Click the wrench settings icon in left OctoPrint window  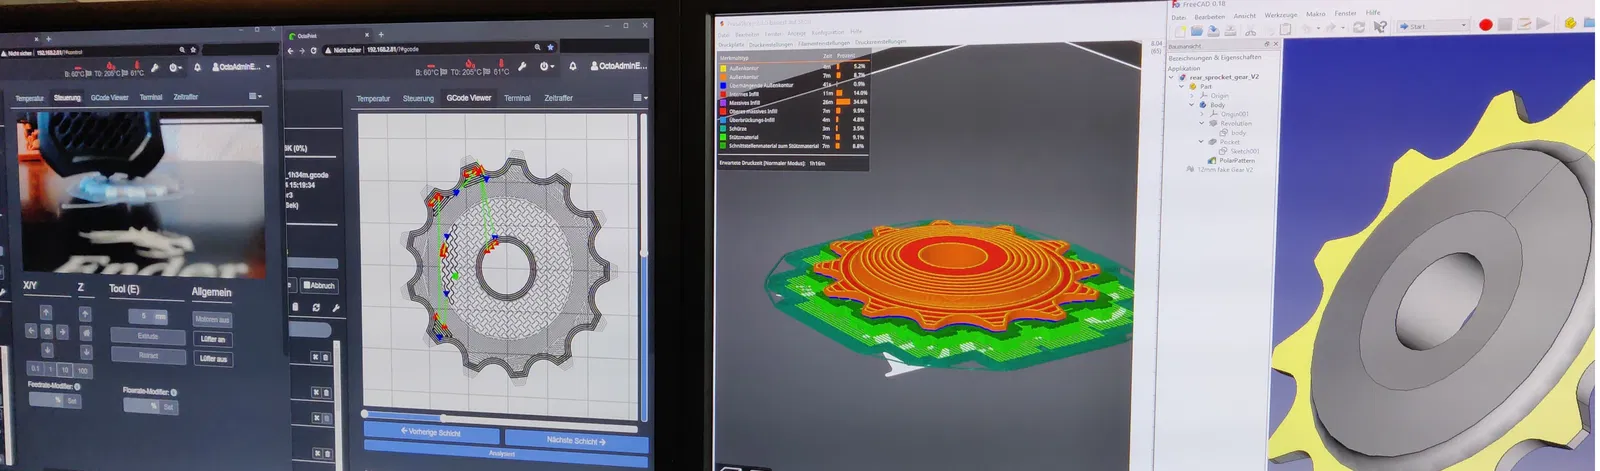pyautogui.click(x=155, y=68)
